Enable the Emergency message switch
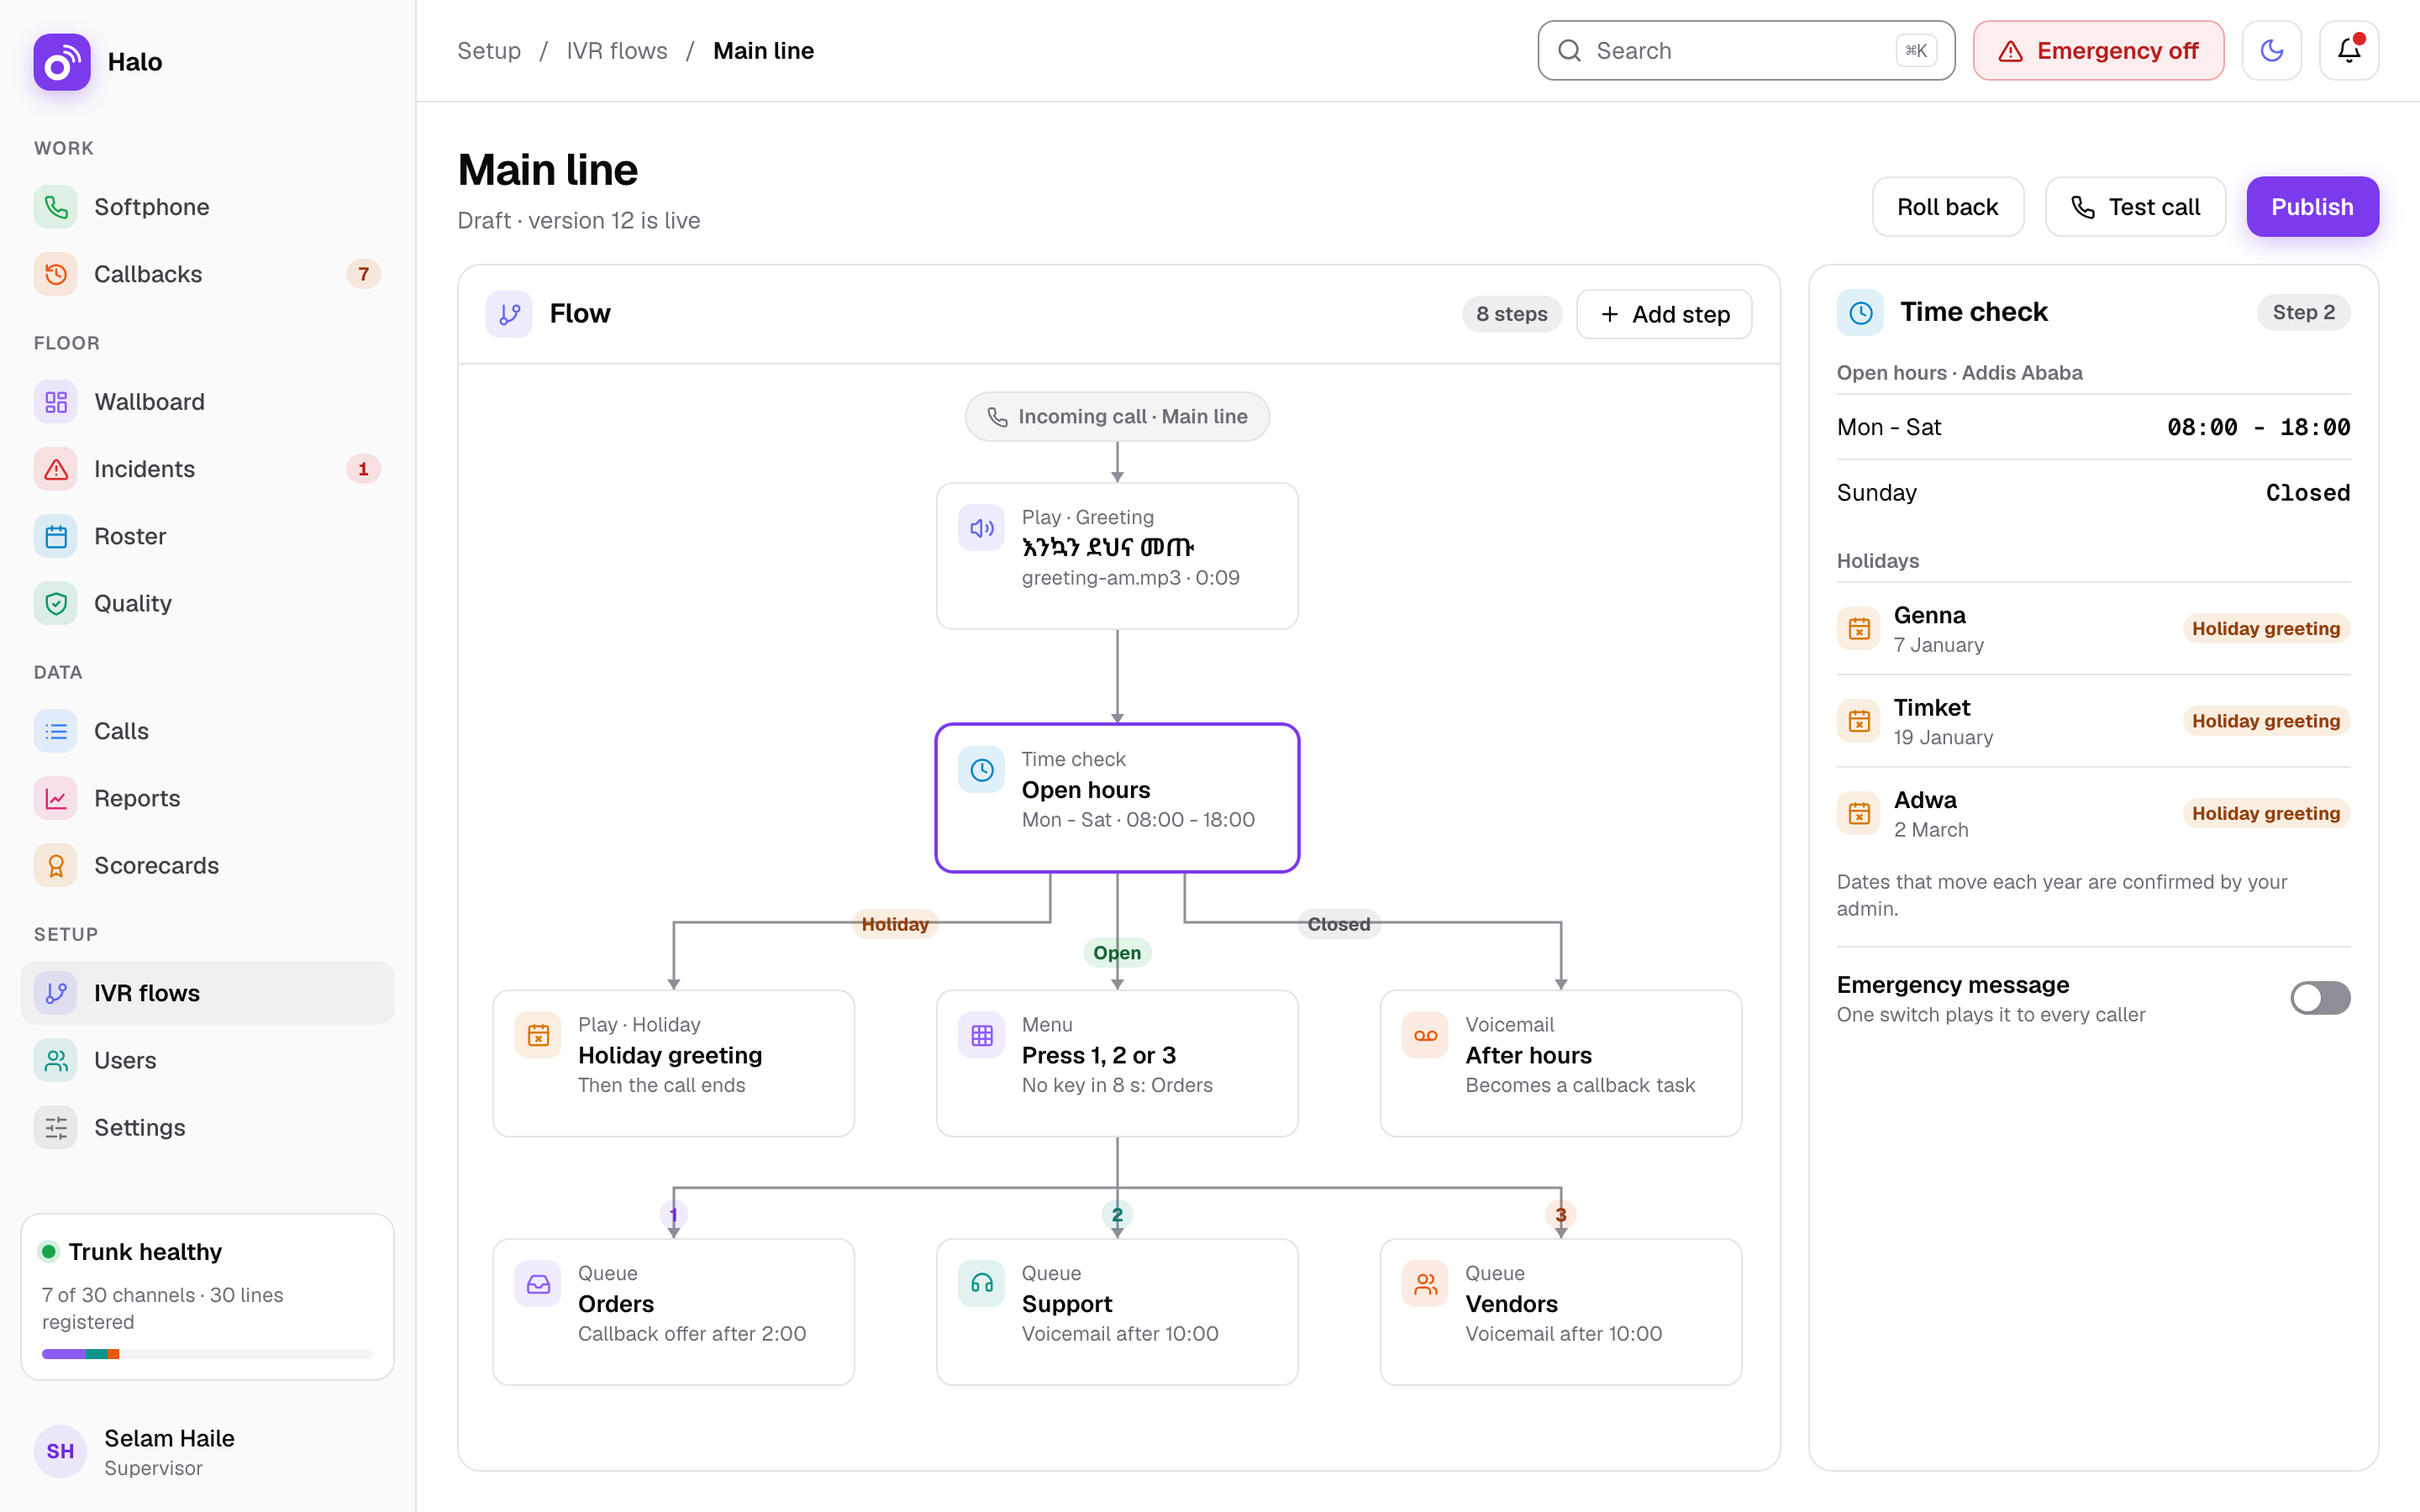2420x1512 pixels. 2320,997
